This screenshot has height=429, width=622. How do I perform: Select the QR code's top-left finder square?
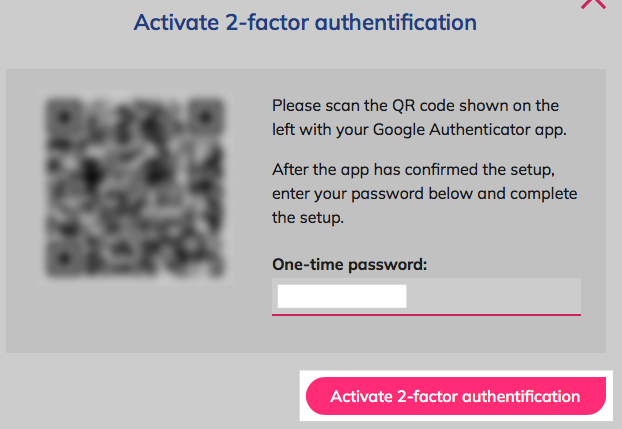[63, 117]
